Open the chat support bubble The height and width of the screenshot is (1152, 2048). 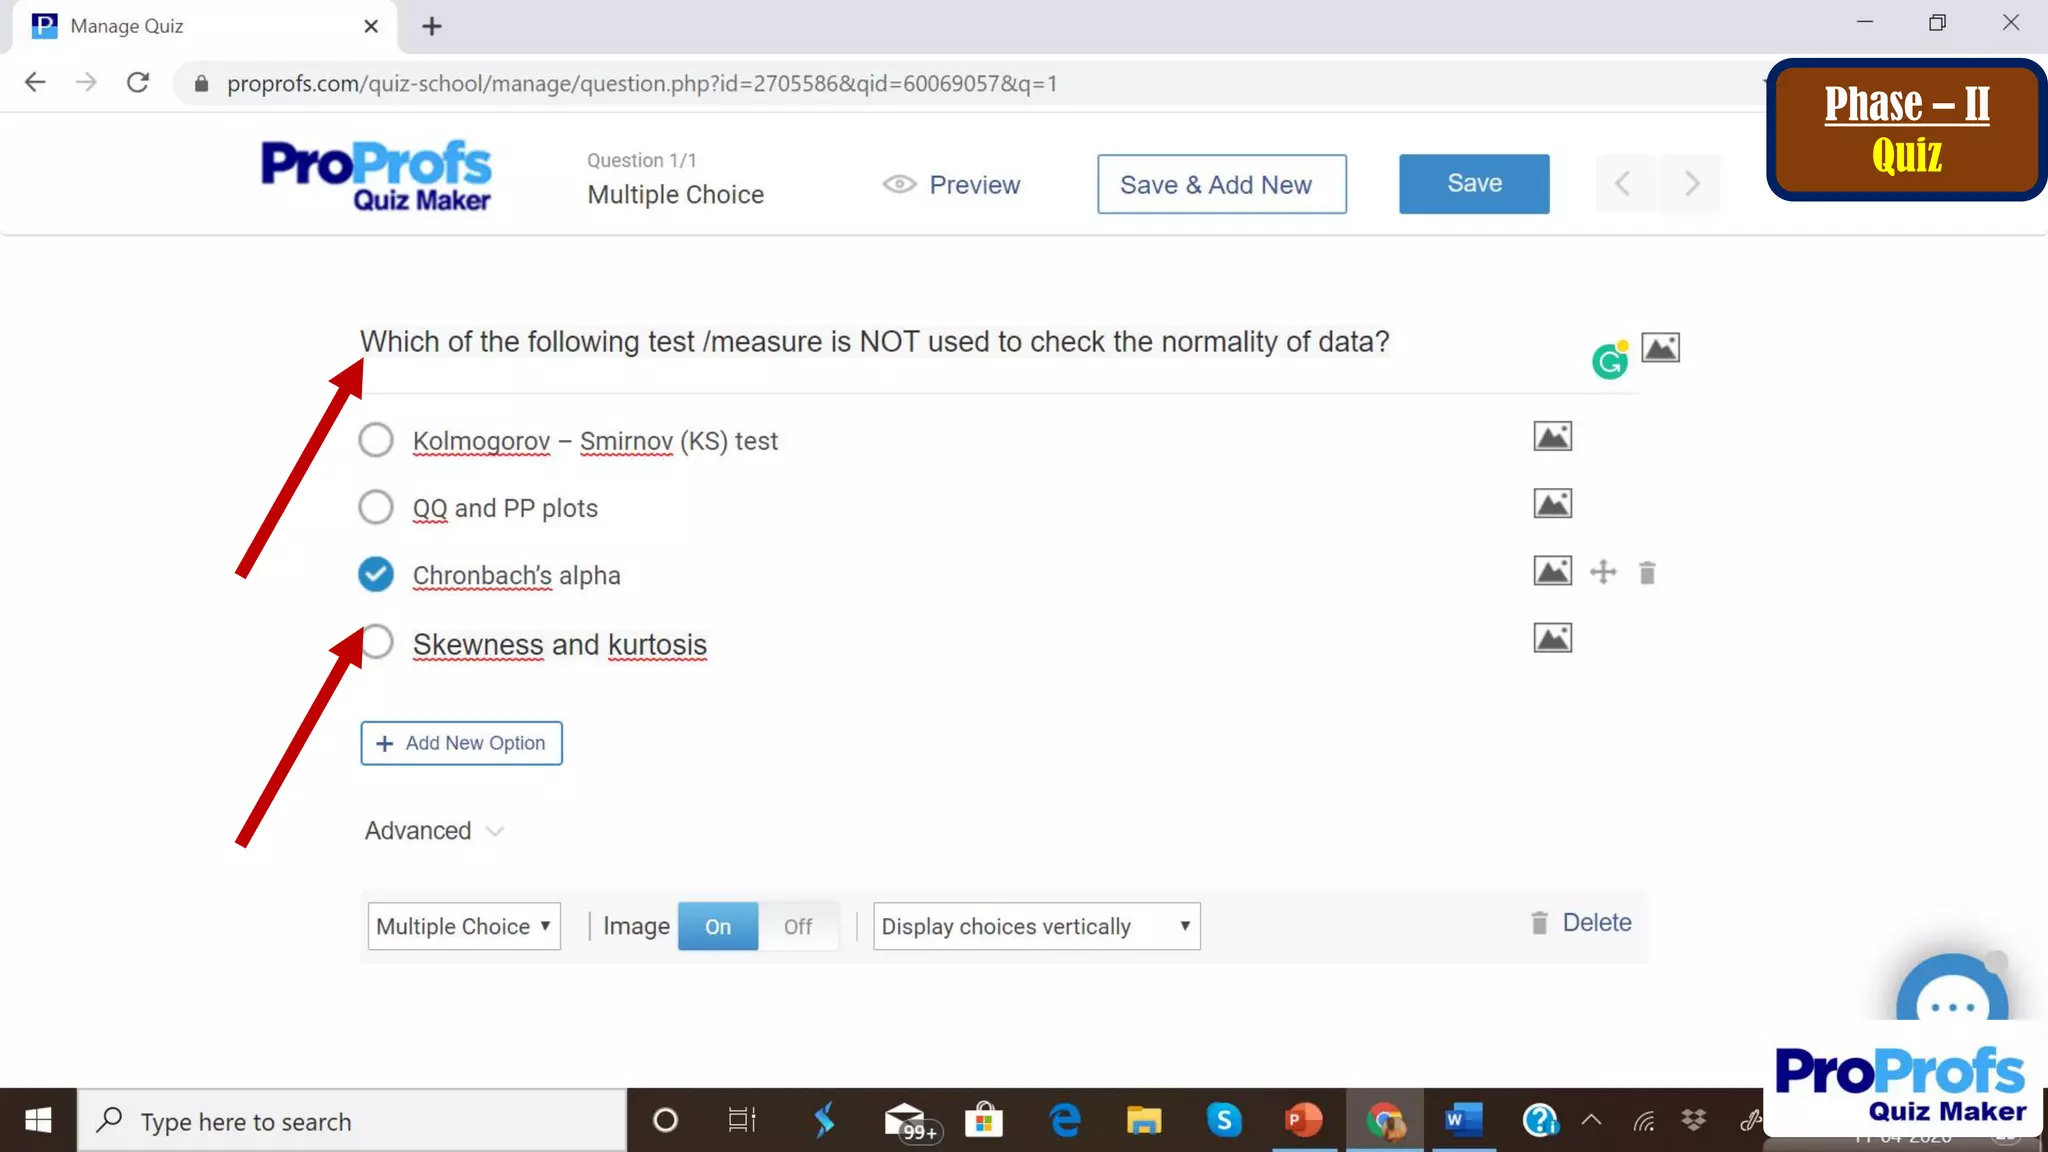tap(1951, 990)
